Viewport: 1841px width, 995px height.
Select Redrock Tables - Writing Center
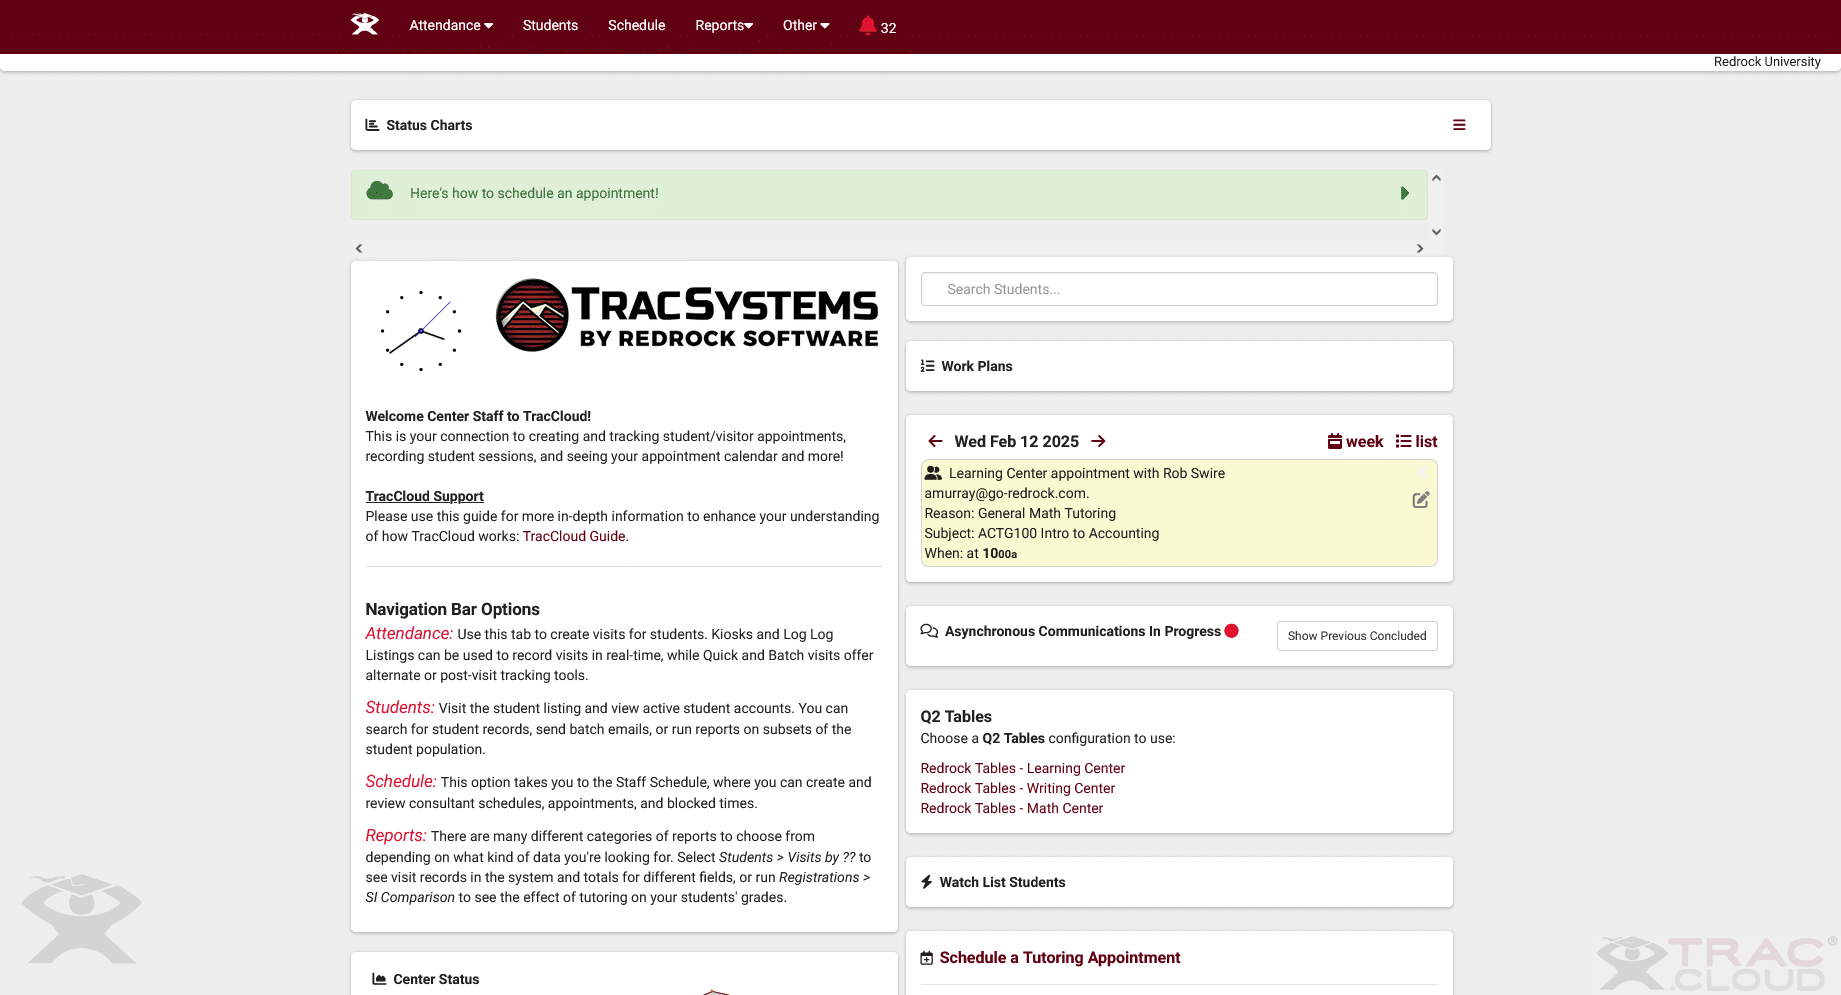(1017, 789)
